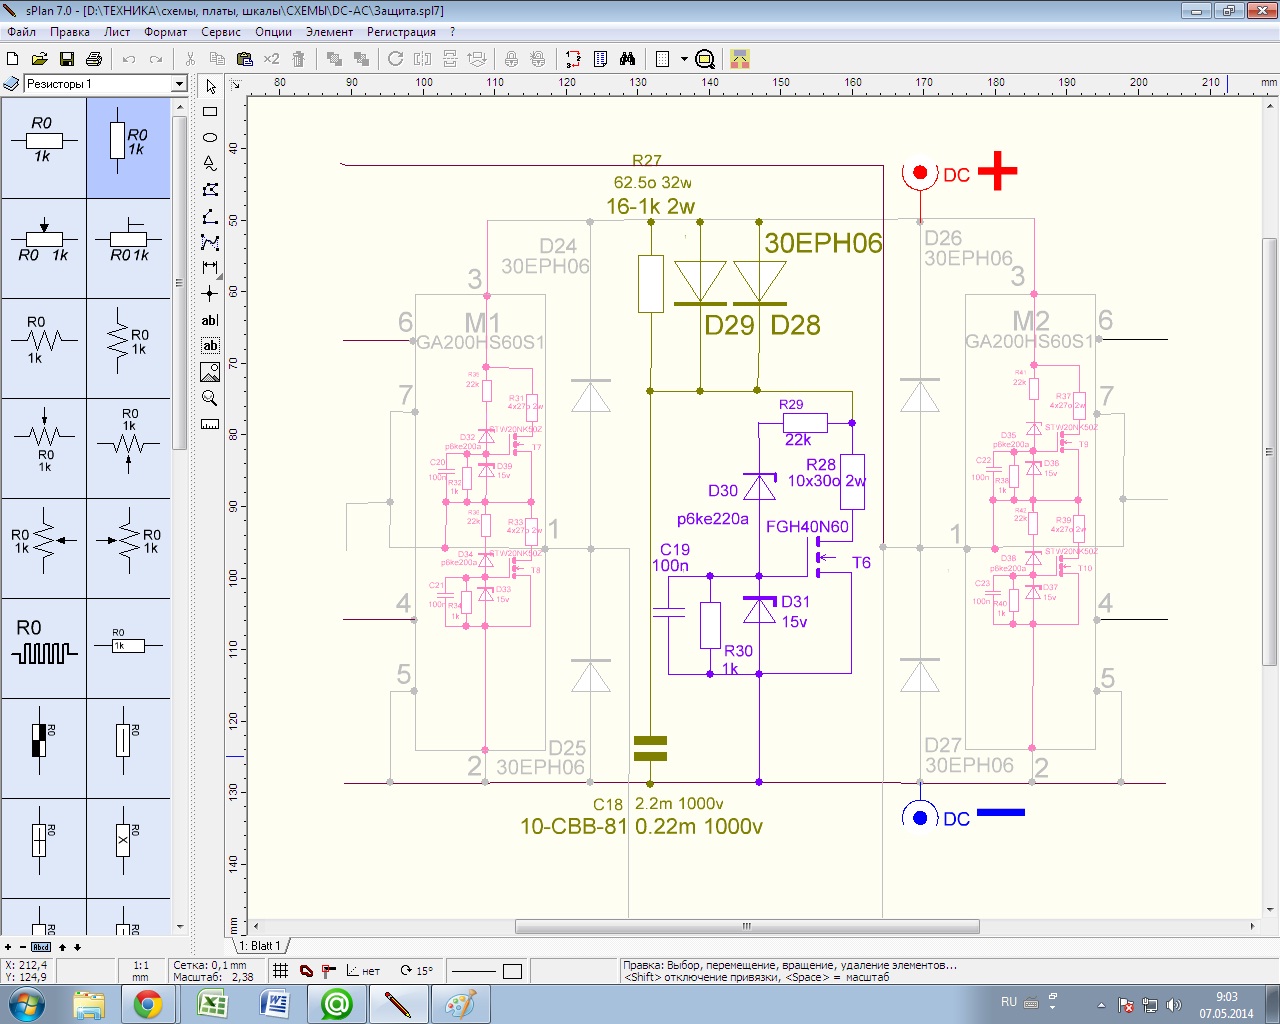Click the print icon in toolbar
Screen dimensions: 1280x1024
[x=94, y=59]
